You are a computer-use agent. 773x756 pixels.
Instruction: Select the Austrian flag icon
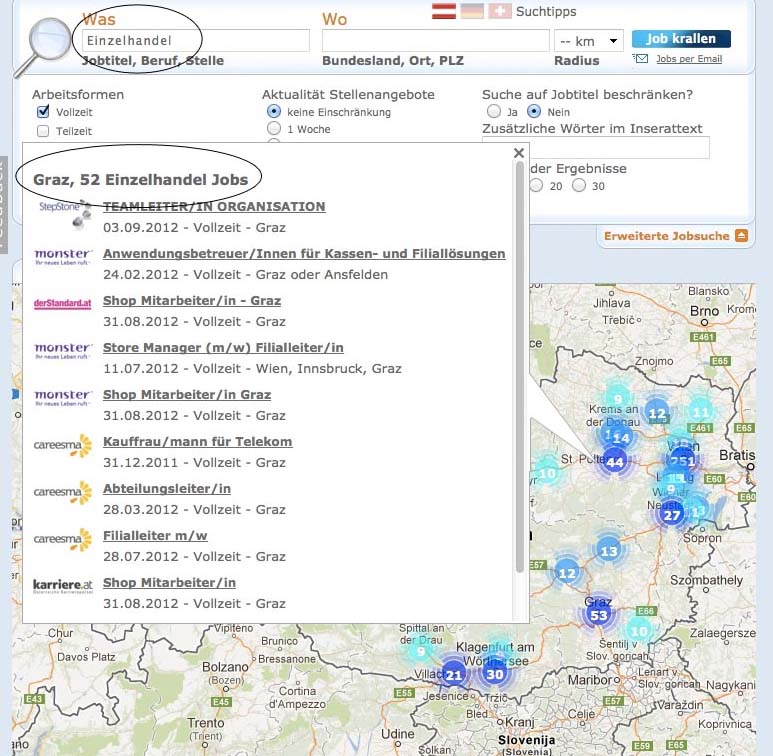pyautogui.click(x=444, y=11)
